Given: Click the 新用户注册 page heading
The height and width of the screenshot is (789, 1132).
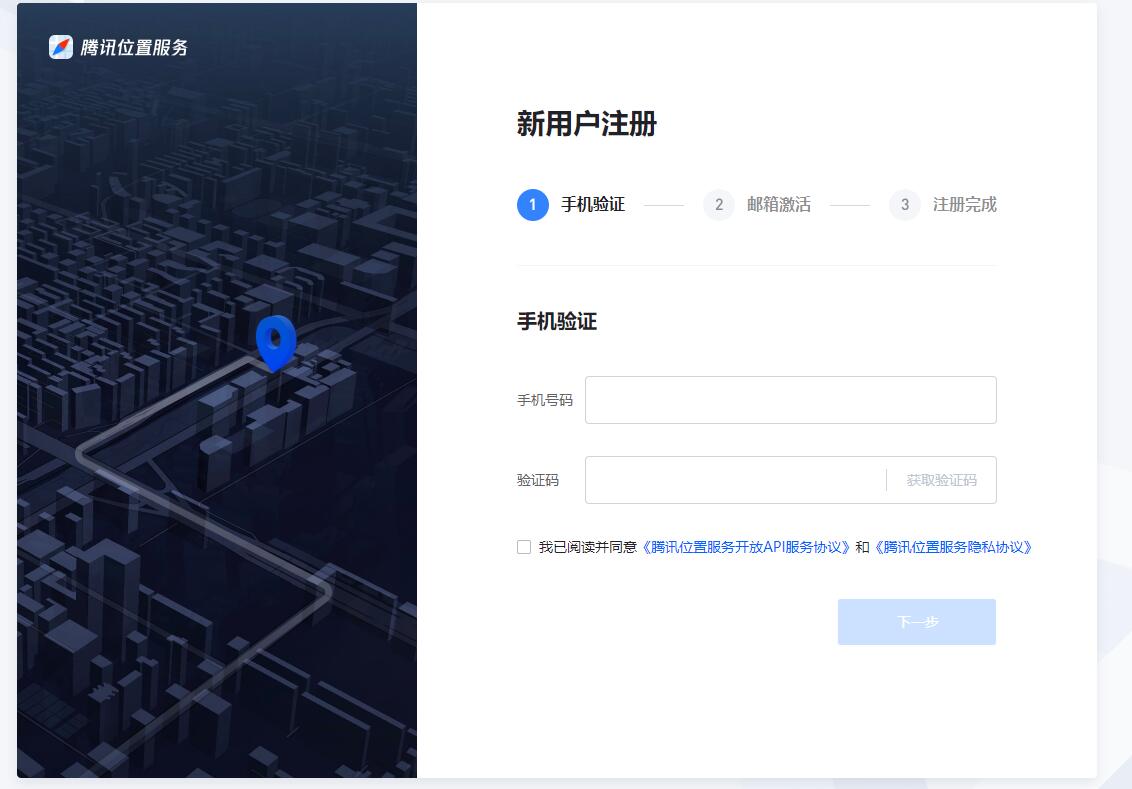Looking at the screenshot, I should point(586,124).
